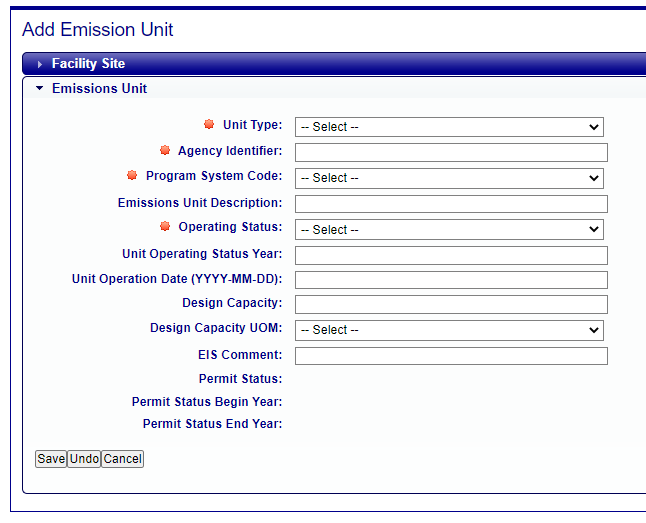Image resolution: width=646 pixels, height=523 pixels.
Task: Click the Cancel button
Action: pos(122,459)
